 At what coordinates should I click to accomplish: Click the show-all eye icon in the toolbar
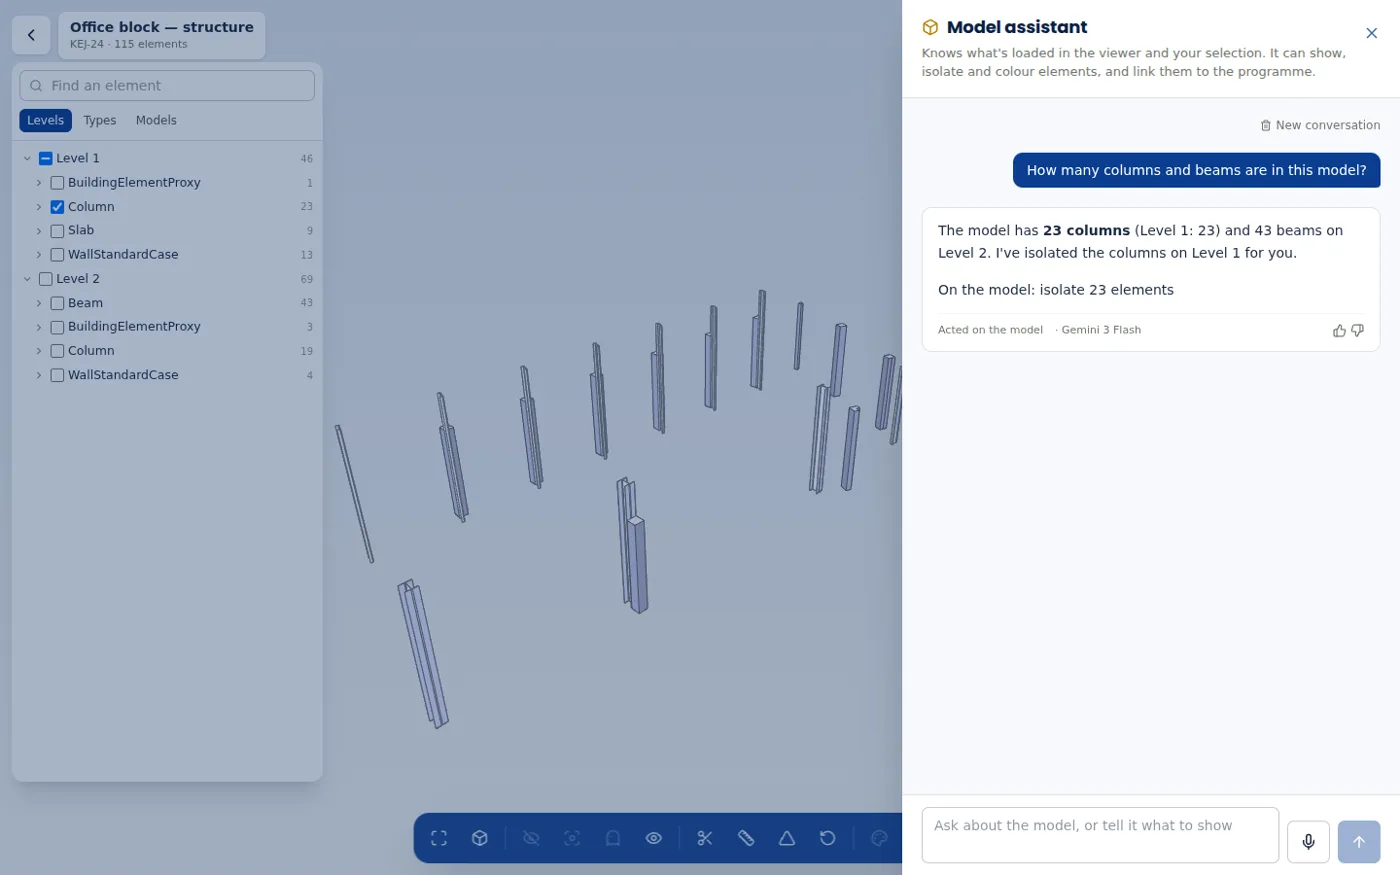pyautogui.click(x=654, y=838)
